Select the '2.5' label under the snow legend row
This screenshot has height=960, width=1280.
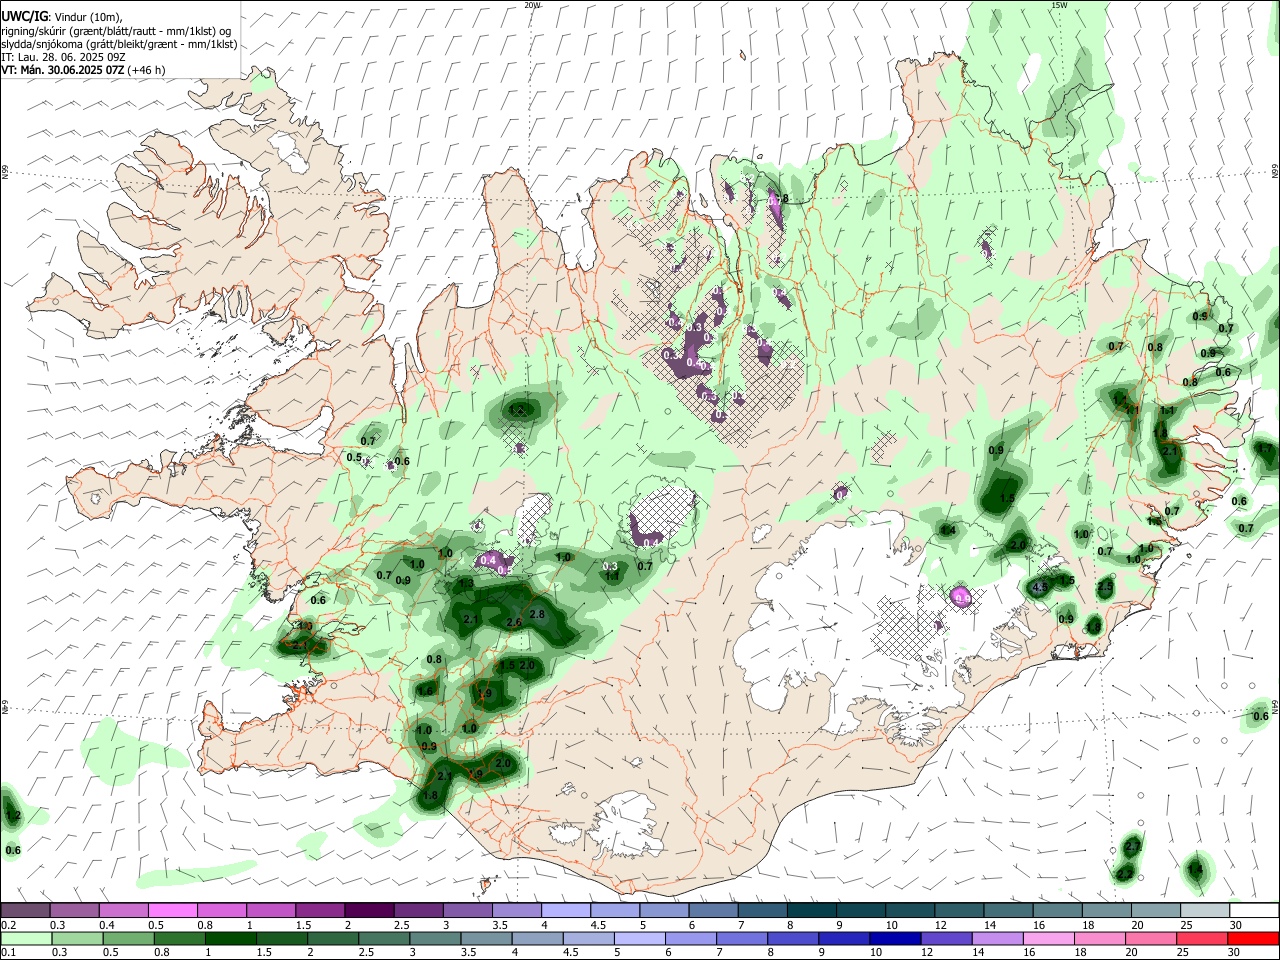(x=401, y=925)
